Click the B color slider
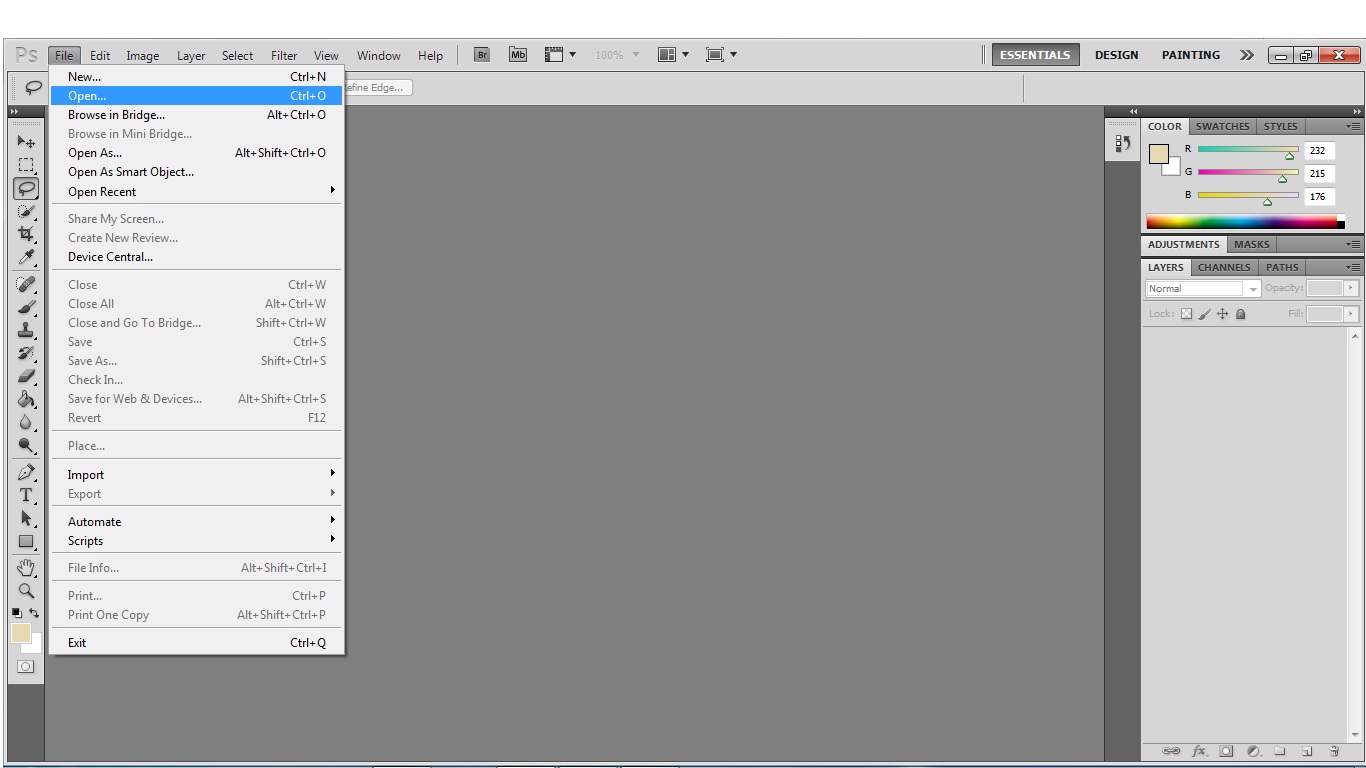The image size is (1366, 768). 1248,196
